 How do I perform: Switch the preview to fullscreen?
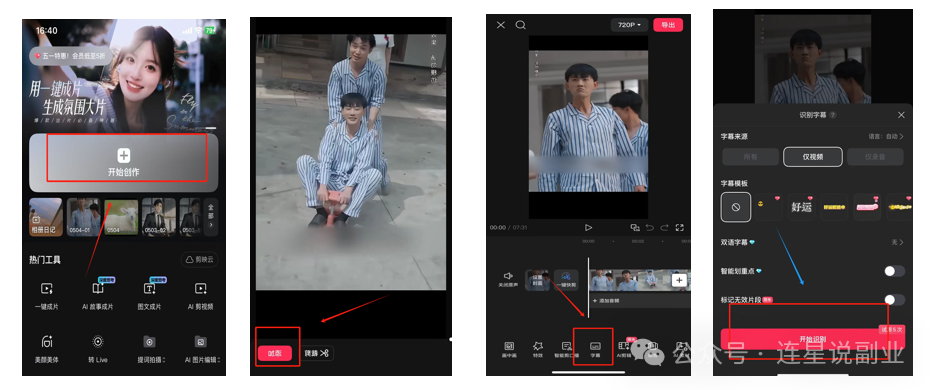(680, 227)
